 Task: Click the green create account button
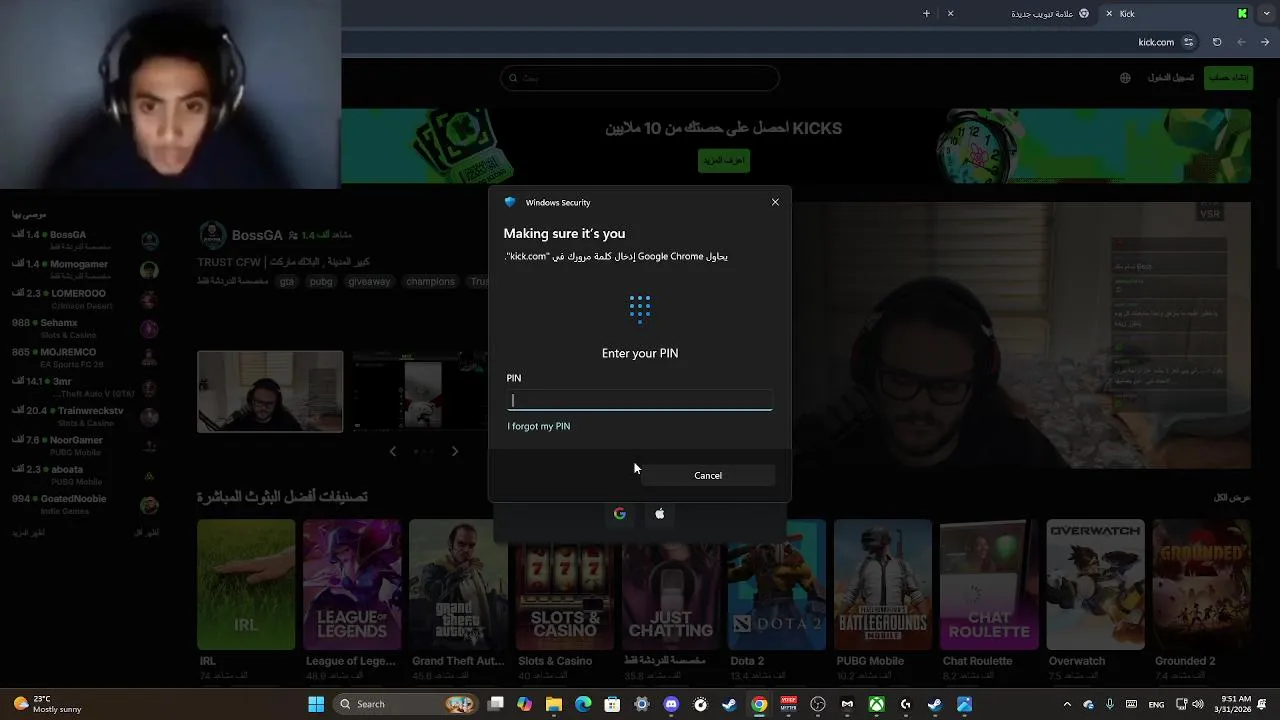(1228, 78)
